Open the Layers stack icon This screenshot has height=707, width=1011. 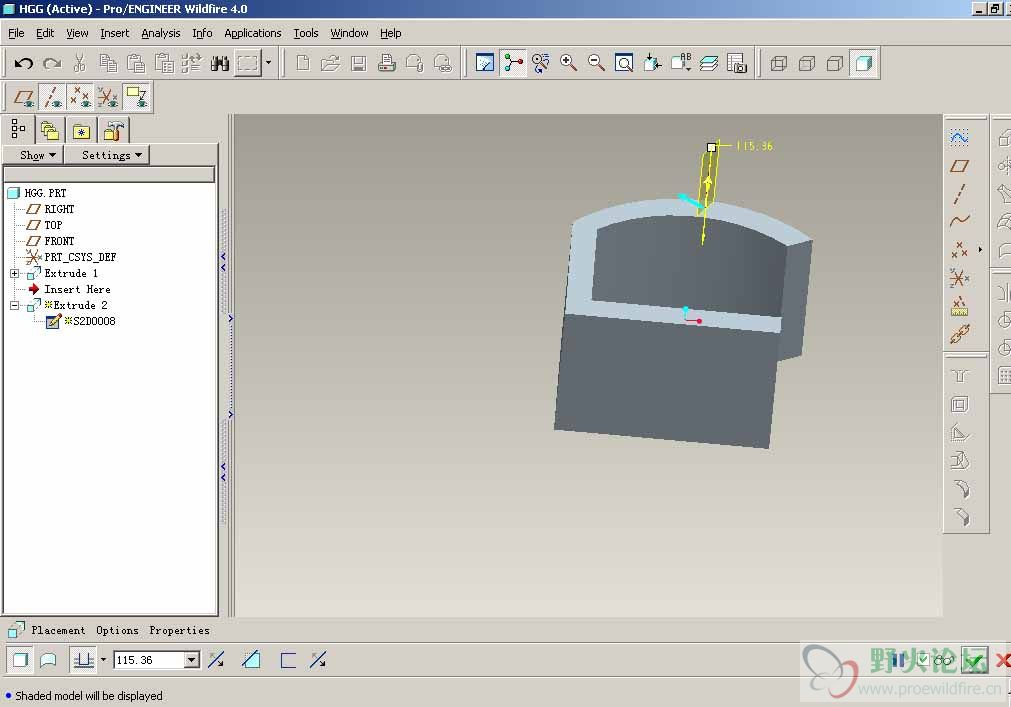point(709,63)
